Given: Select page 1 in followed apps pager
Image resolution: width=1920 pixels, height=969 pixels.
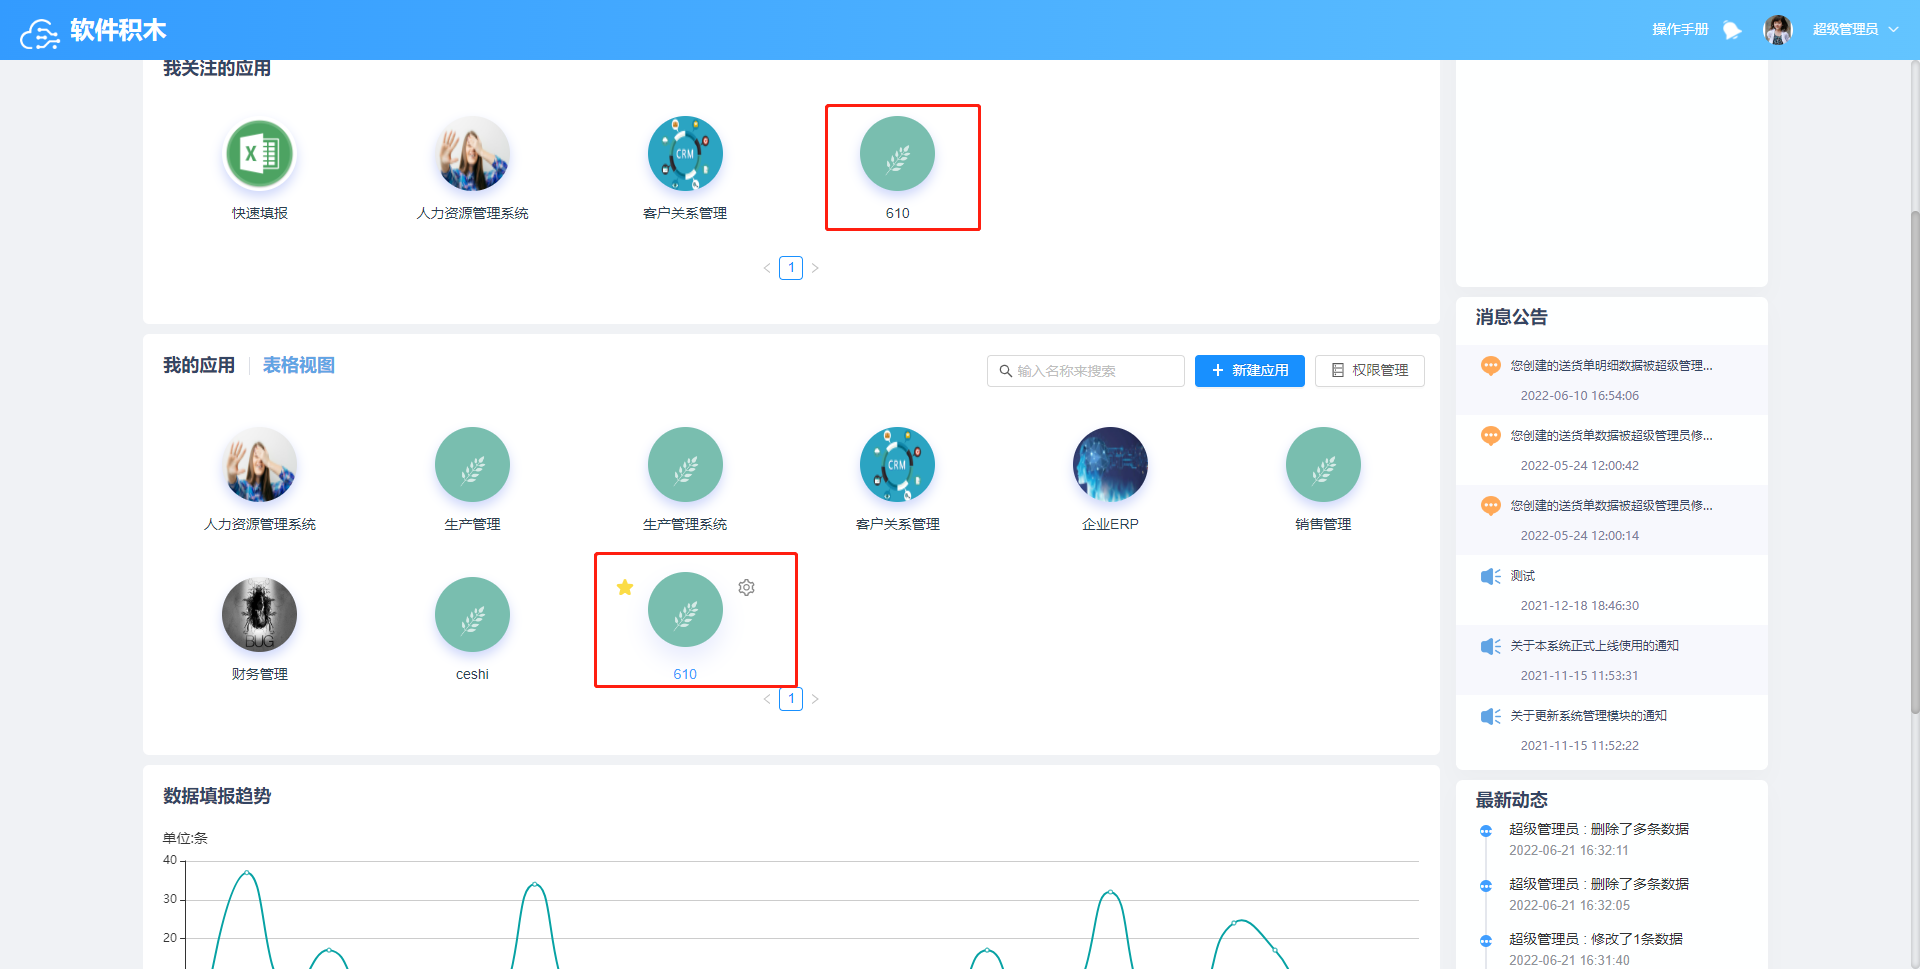Looking at the screenshot, I should tap(791, 268).
